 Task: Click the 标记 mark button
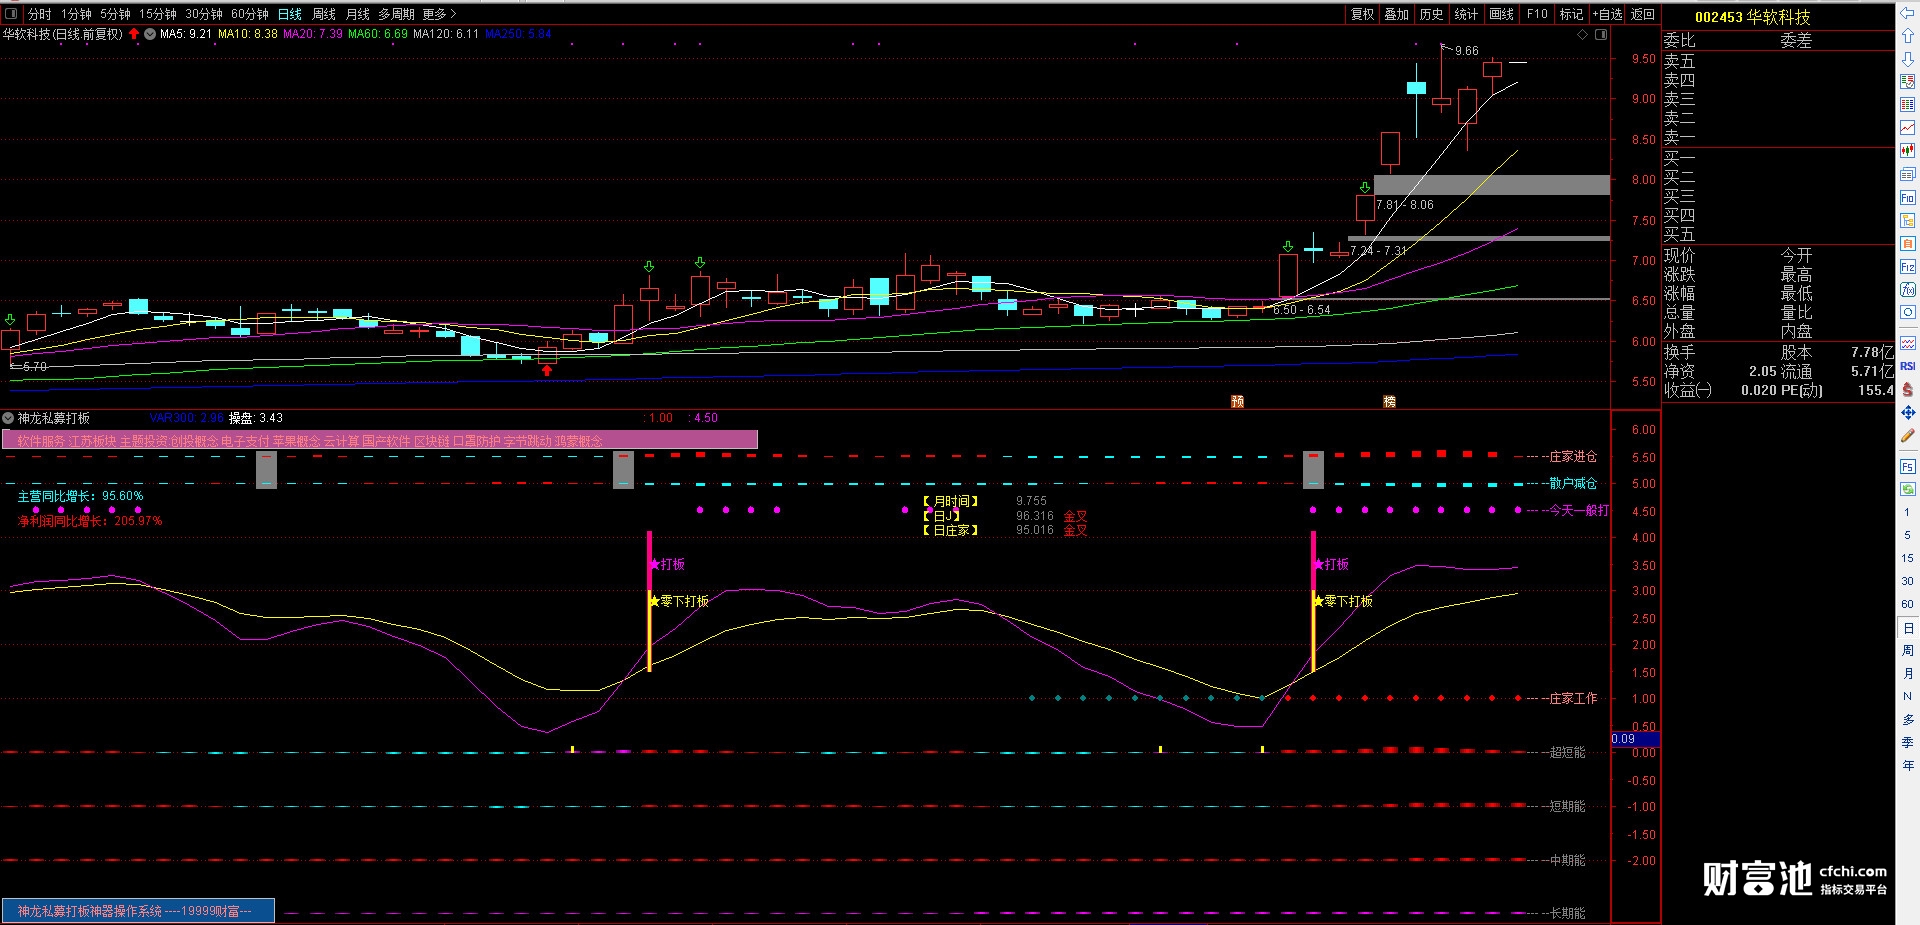click(1572, 14)
